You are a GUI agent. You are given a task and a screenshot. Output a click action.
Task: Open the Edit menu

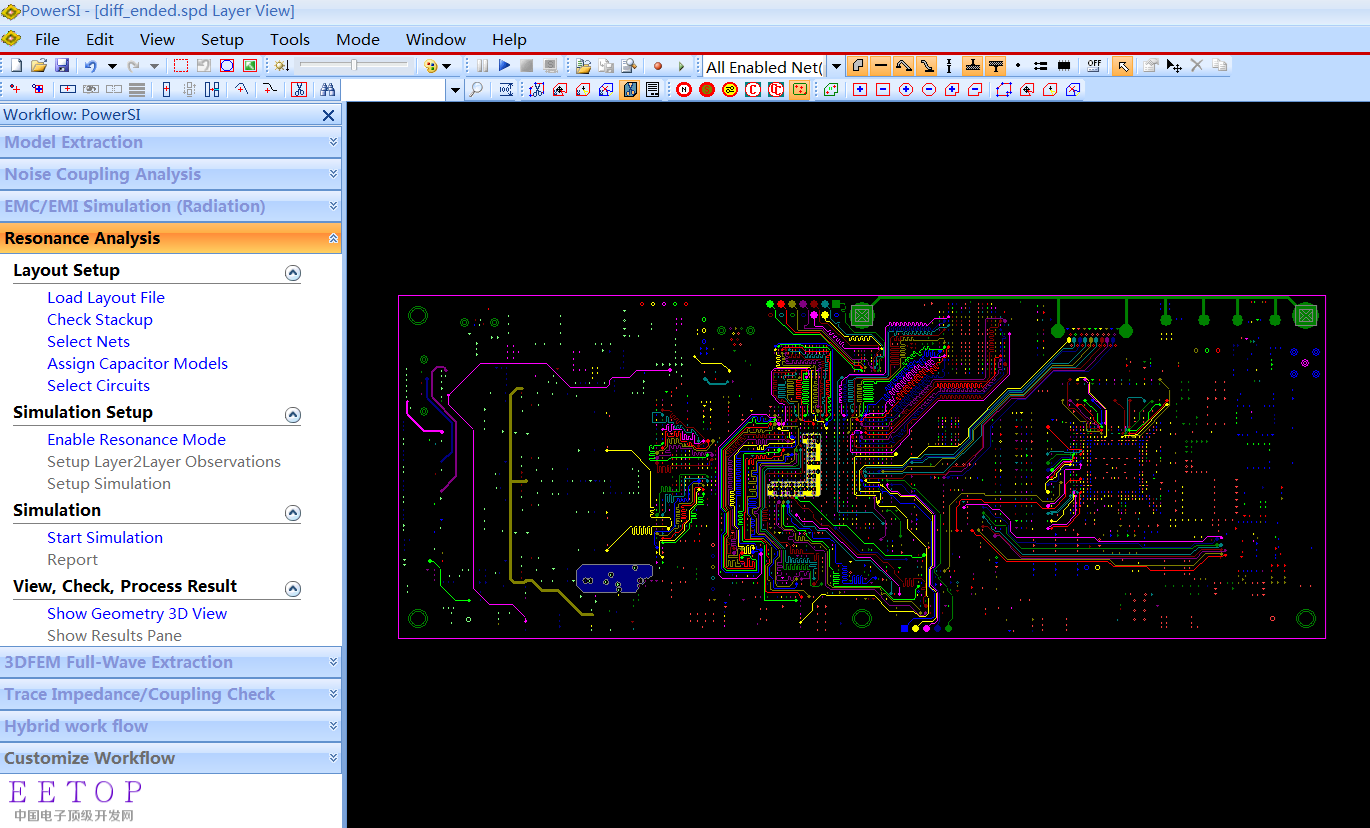100,39
